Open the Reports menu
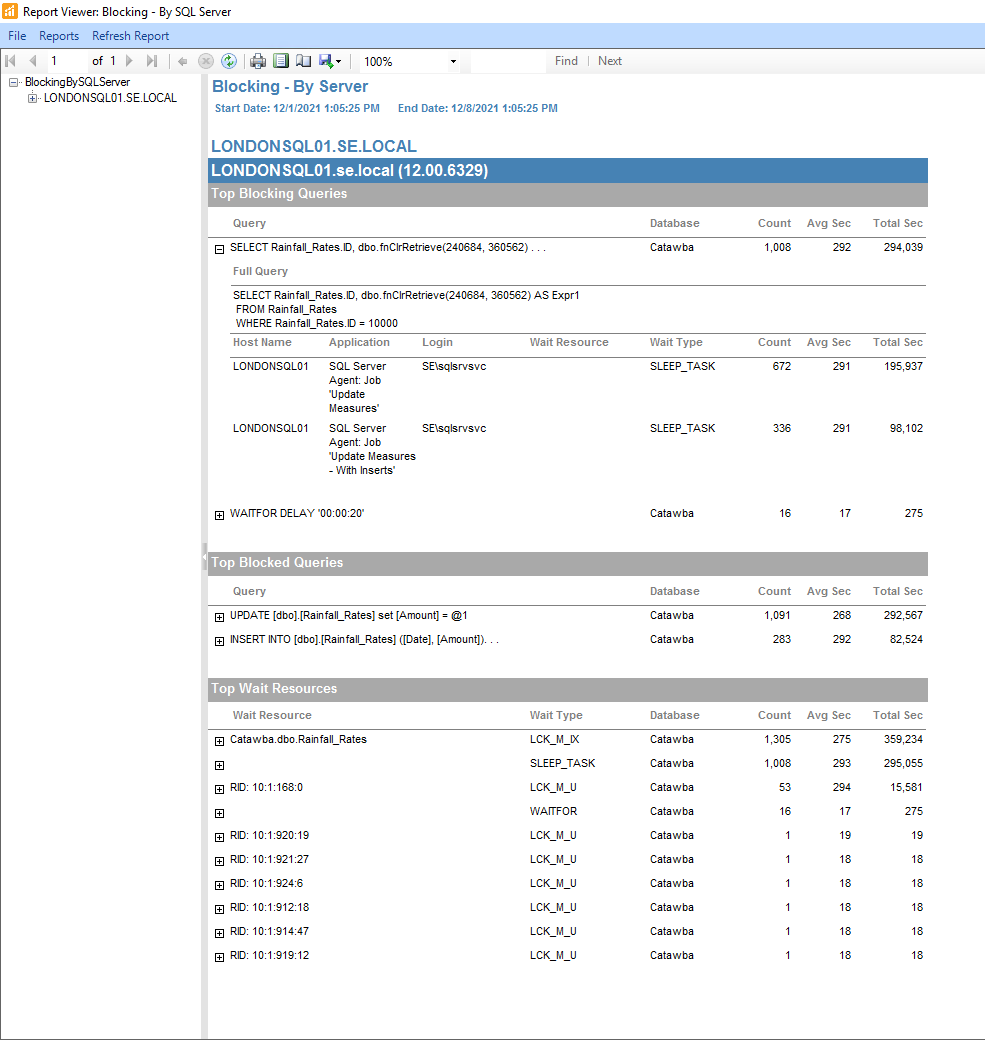 59,36
